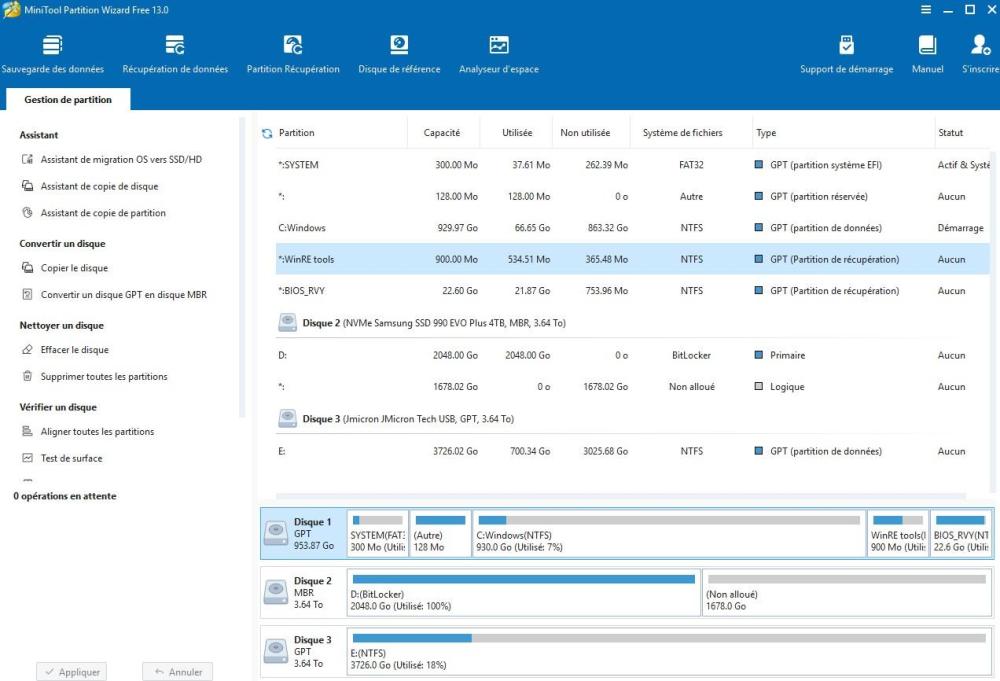The image size is (1000, 681).
Task: Open Analyseur d'espace tool
Action: [x=498, y=55]
